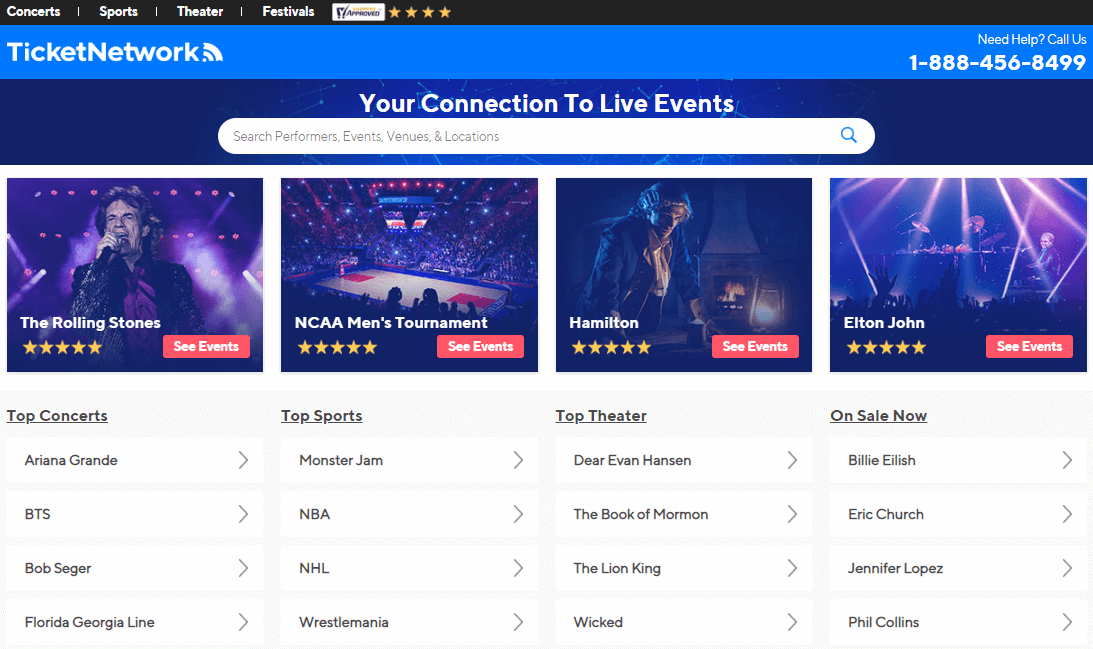Open the Concerts menu item
1093x649 pixels.
[x=33, y=12]
